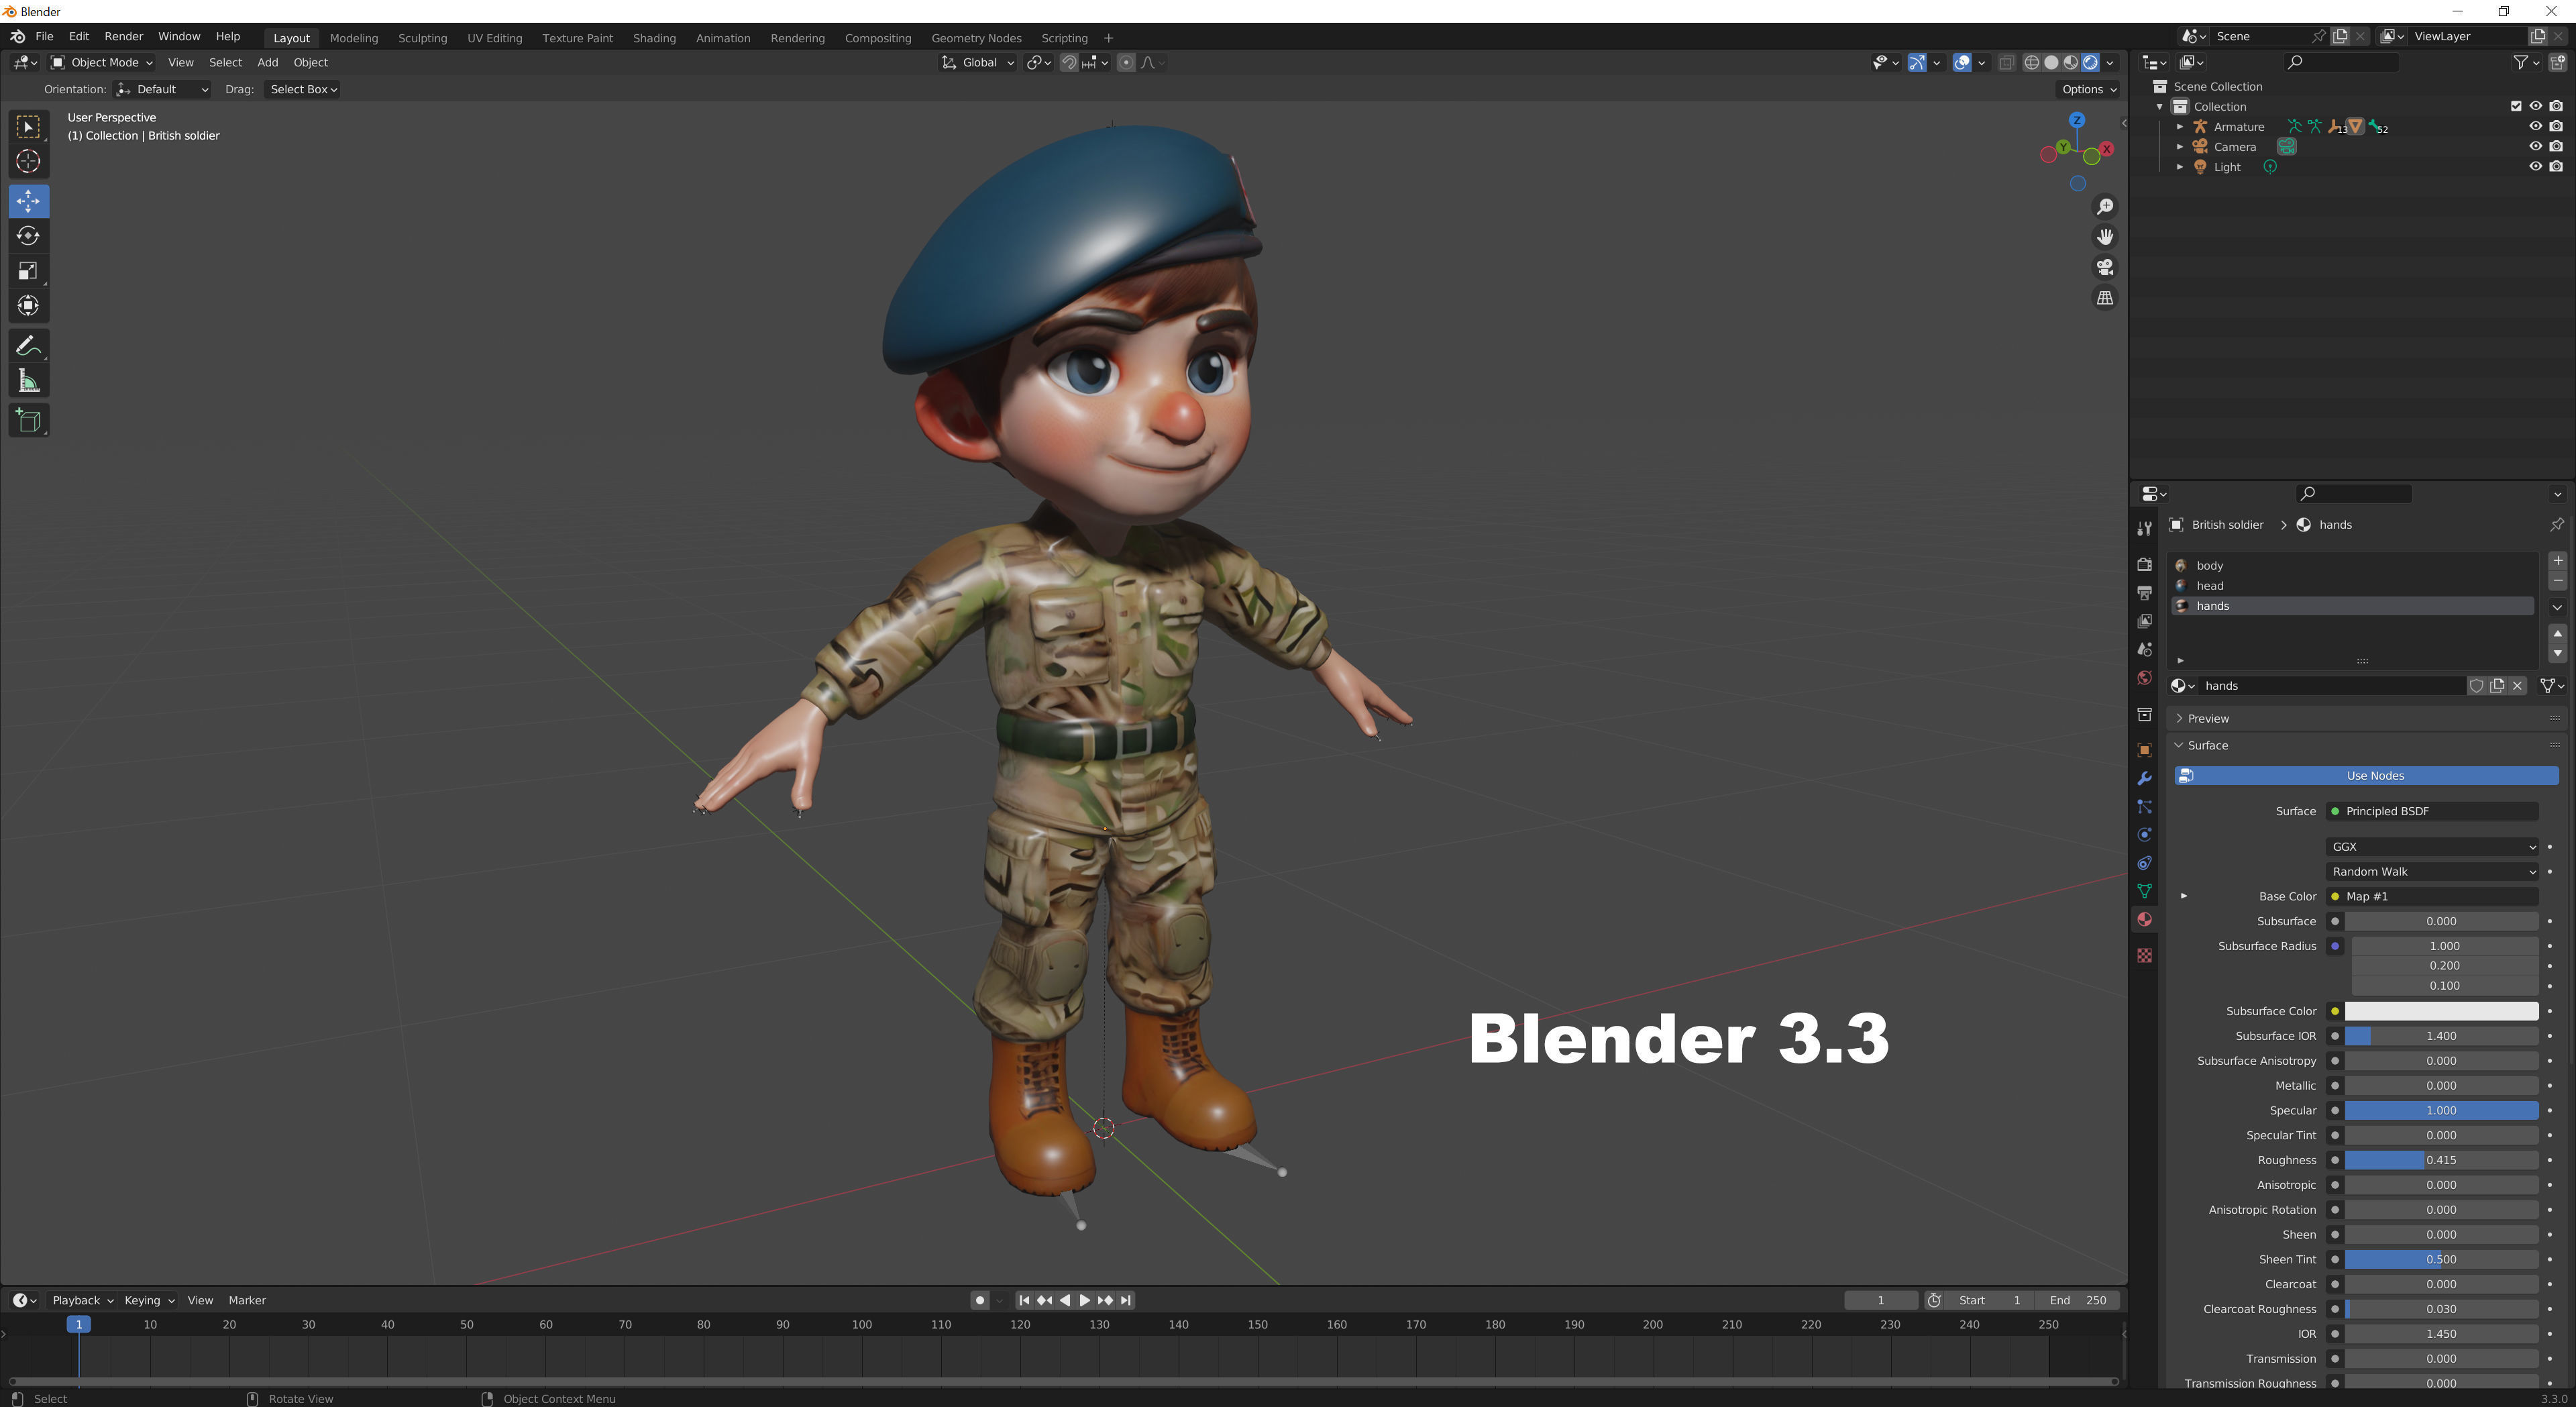Toggle X-Ray mode

tap(2006, 62)
